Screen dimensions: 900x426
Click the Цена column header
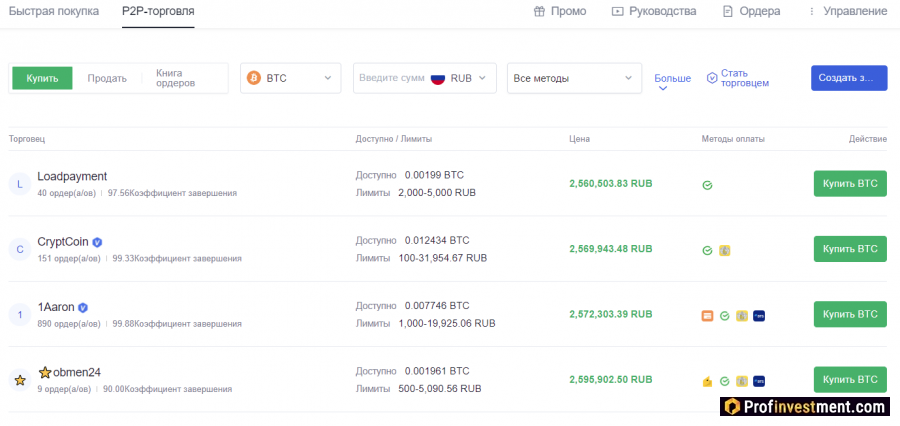579,139
